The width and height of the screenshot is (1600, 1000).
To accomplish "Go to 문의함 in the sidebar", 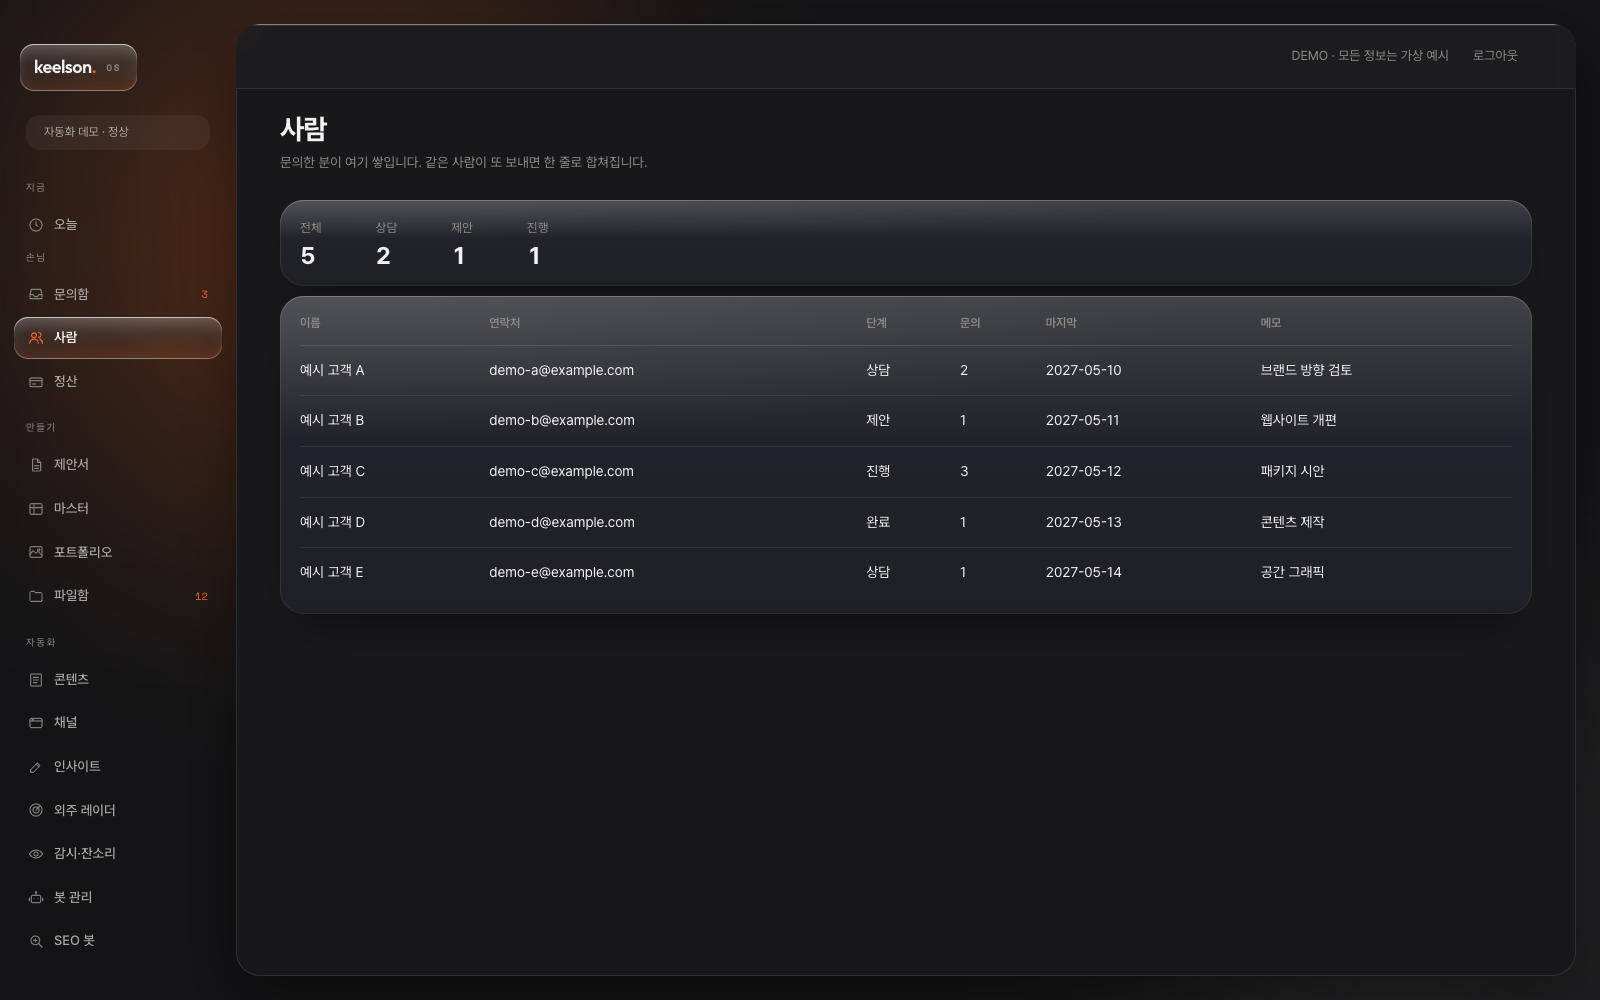I will [x=118, y=294].
